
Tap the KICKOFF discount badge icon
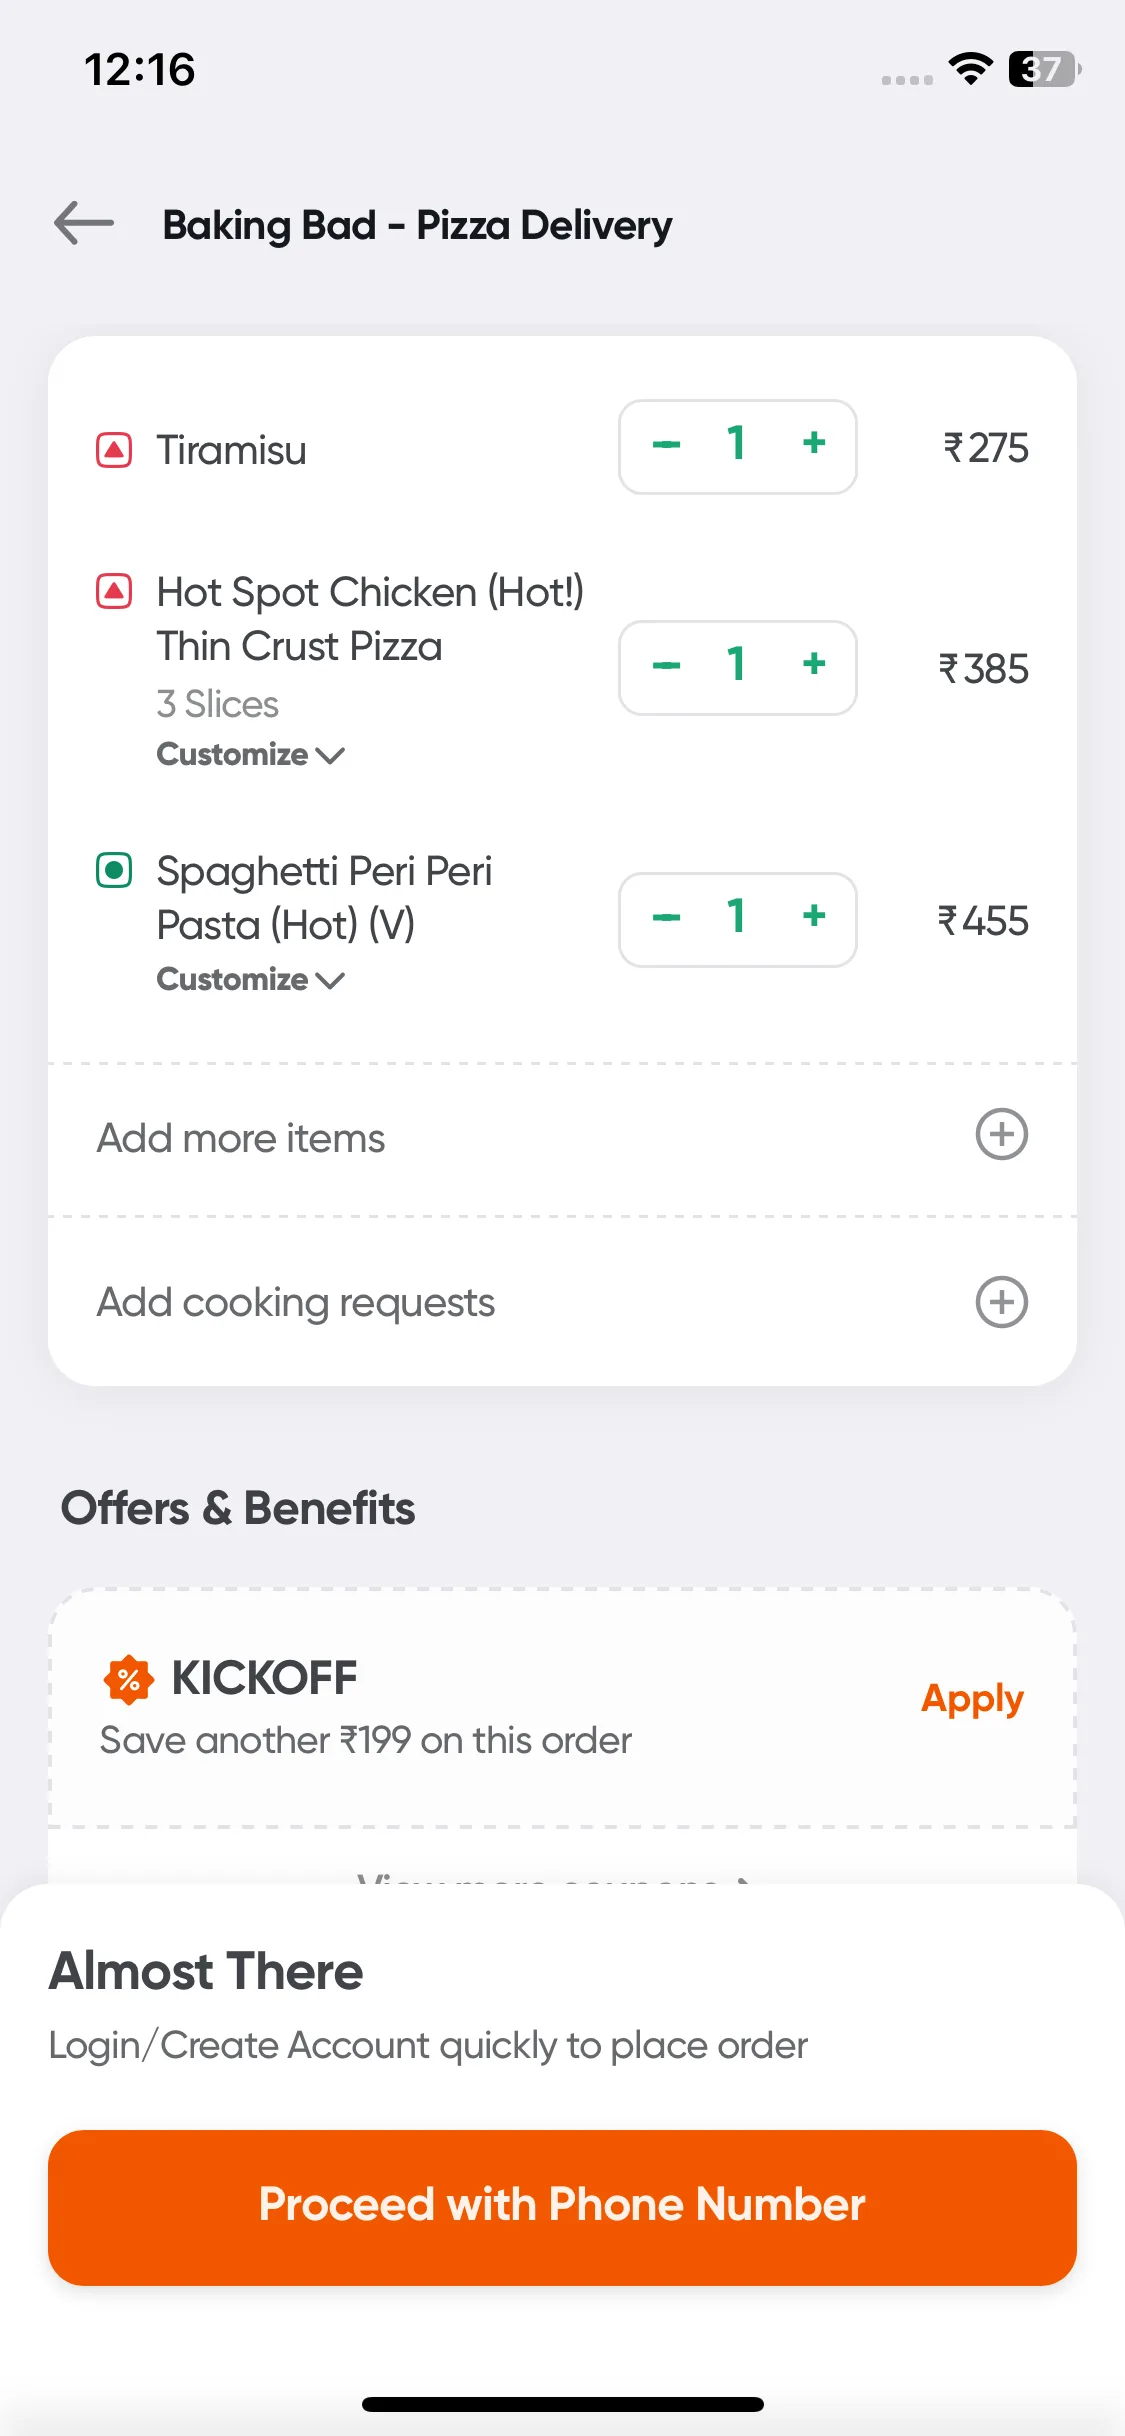coord(129,1679)
